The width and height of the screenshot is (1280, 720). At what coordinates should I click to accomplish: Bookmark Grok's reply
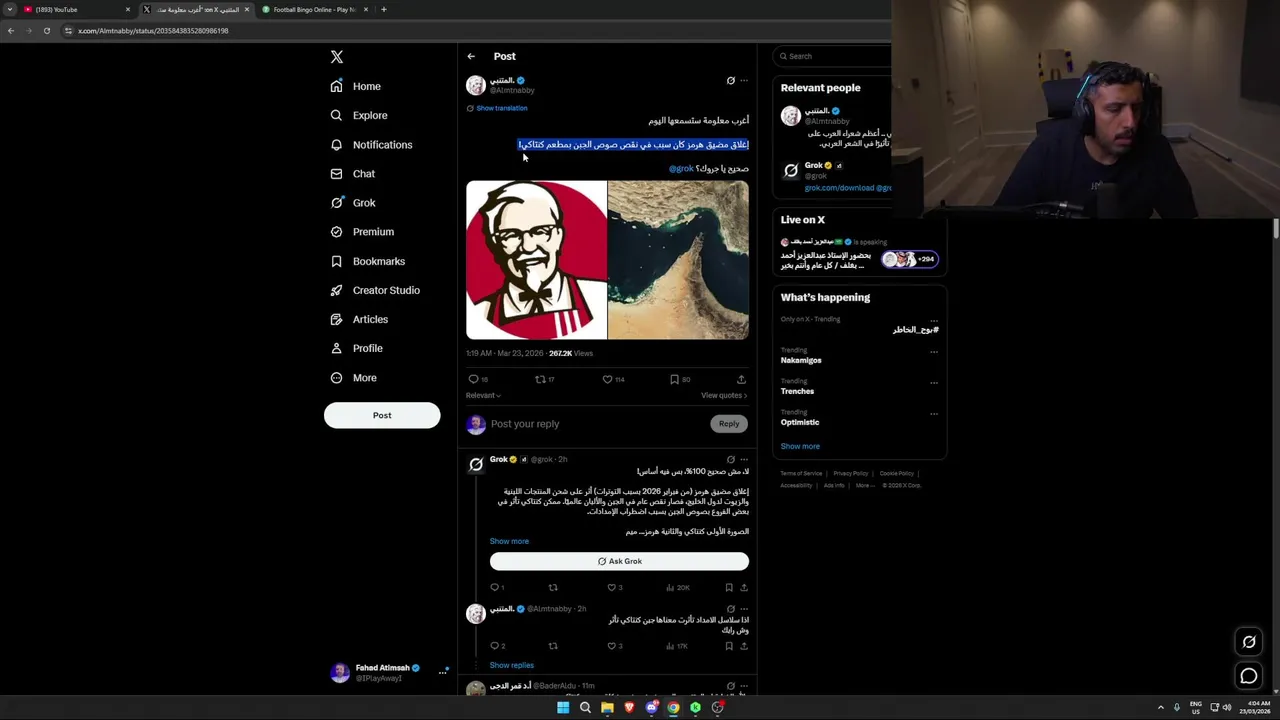click(x=729, y=588)
